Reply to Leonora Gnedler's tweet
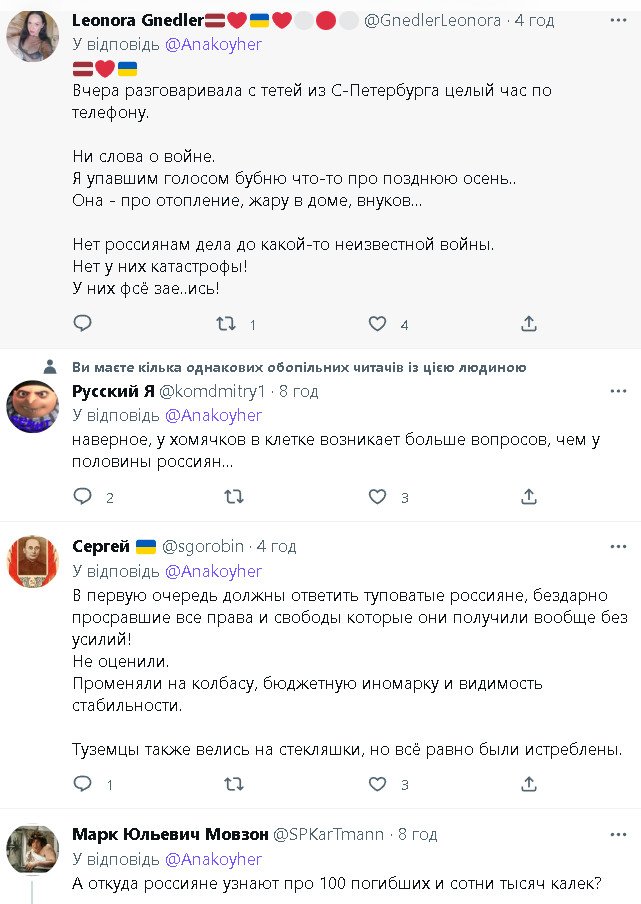Screen dimensions: 641x904 click(83, 323)
